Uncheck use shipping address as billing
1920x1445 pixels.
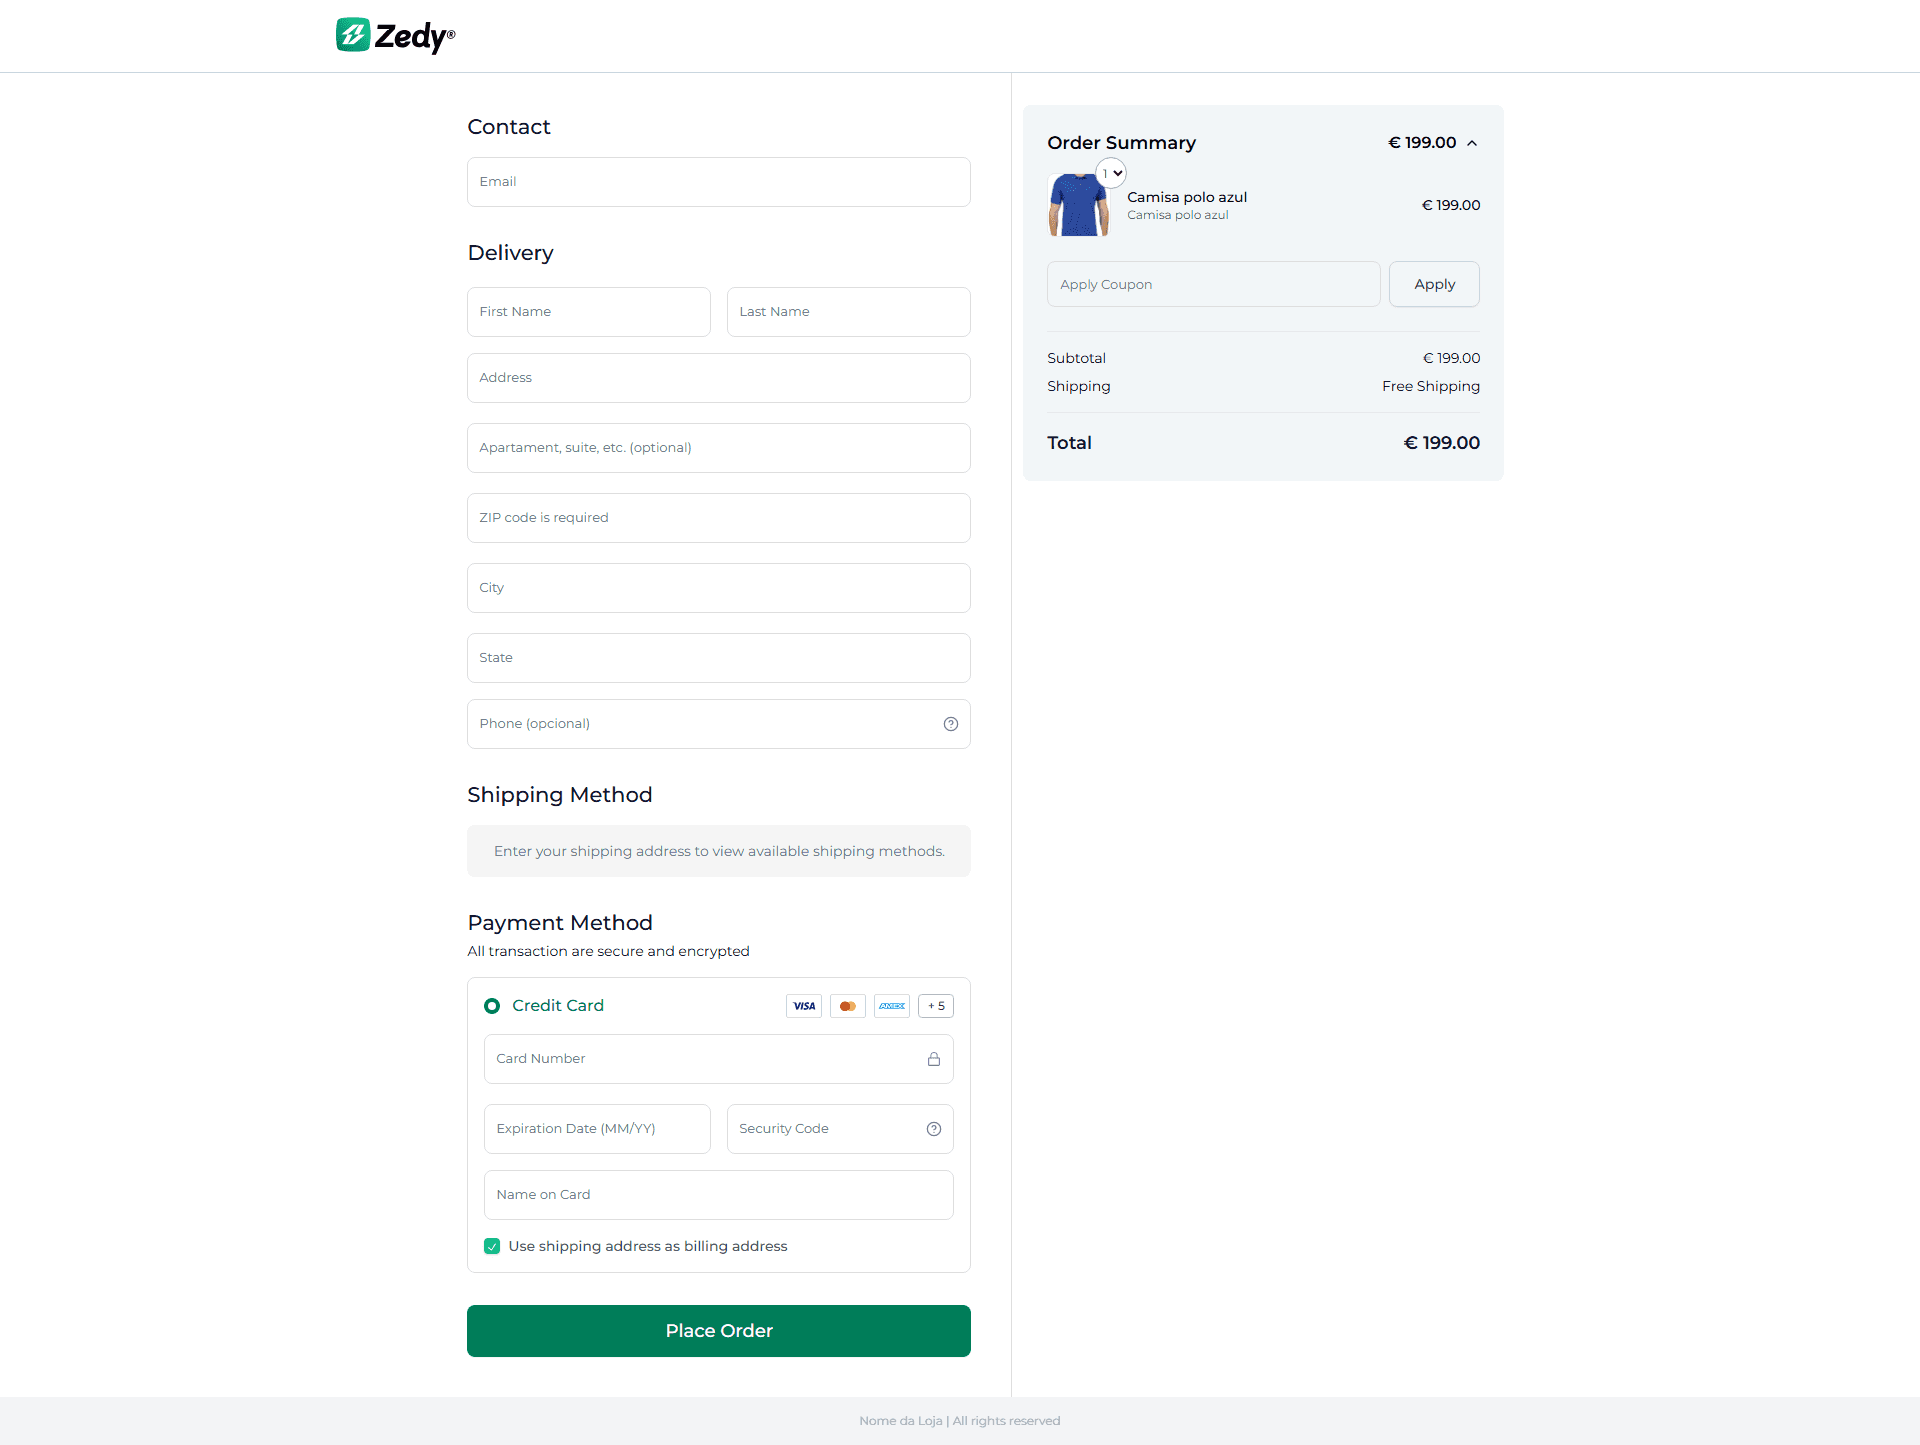492,1246
